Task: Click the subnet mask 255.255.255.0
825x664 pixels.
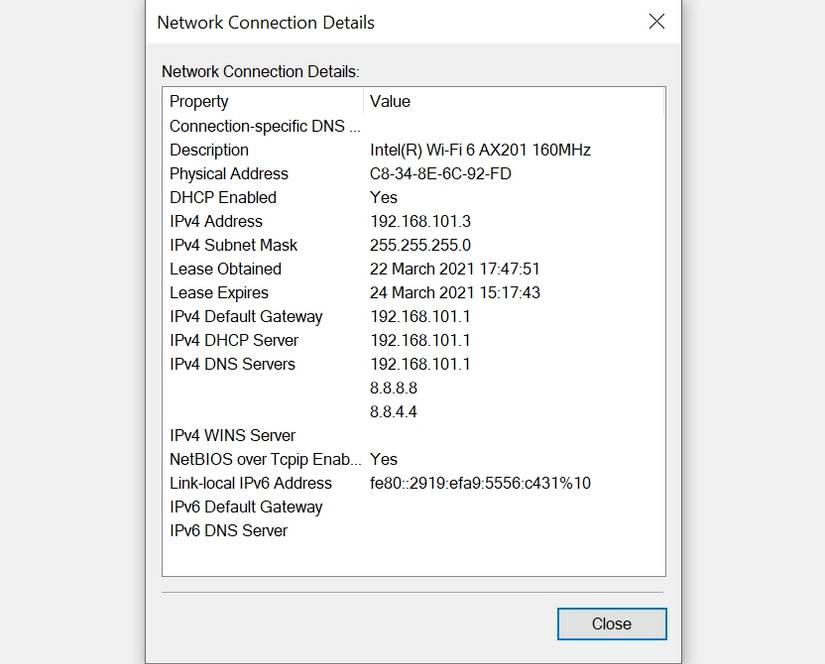Action: click(x=420, y=245)
